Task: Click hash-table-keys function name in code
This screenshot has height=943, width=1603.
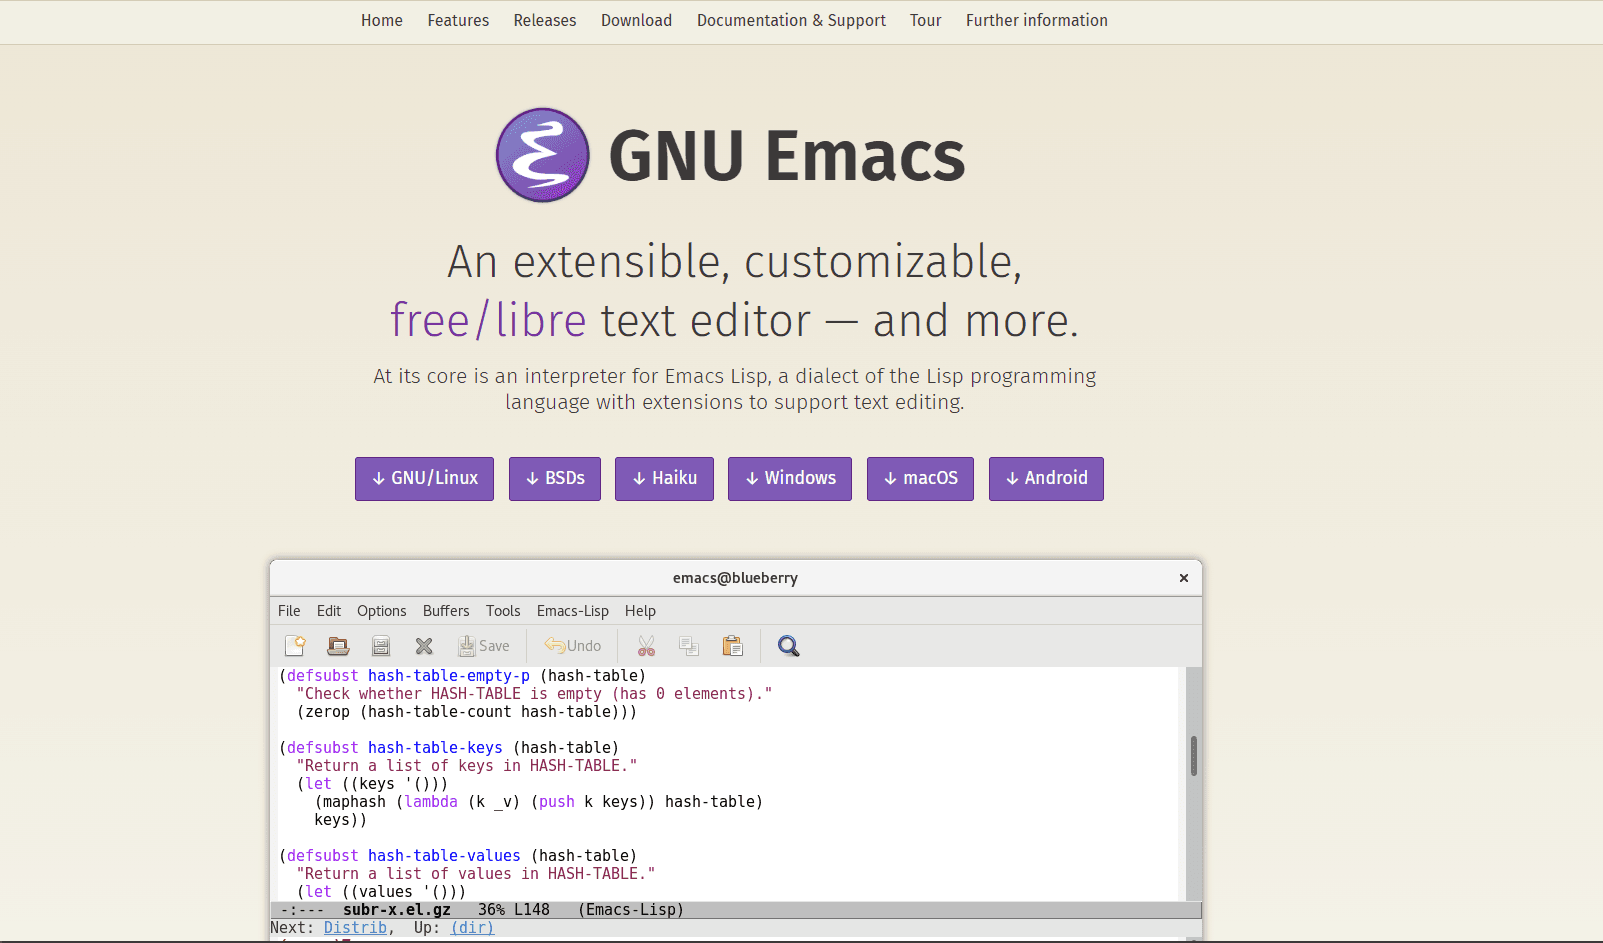Action: [x=435, y=748]
